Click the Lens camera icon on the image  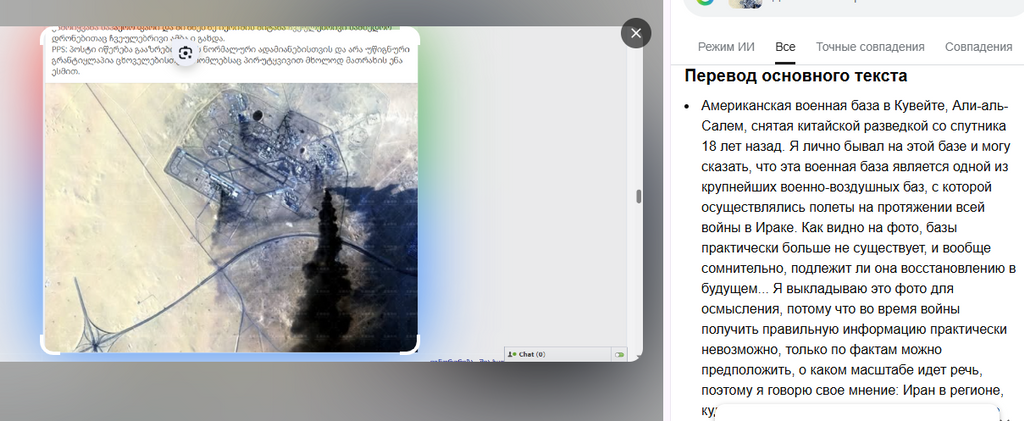(185, 54)
